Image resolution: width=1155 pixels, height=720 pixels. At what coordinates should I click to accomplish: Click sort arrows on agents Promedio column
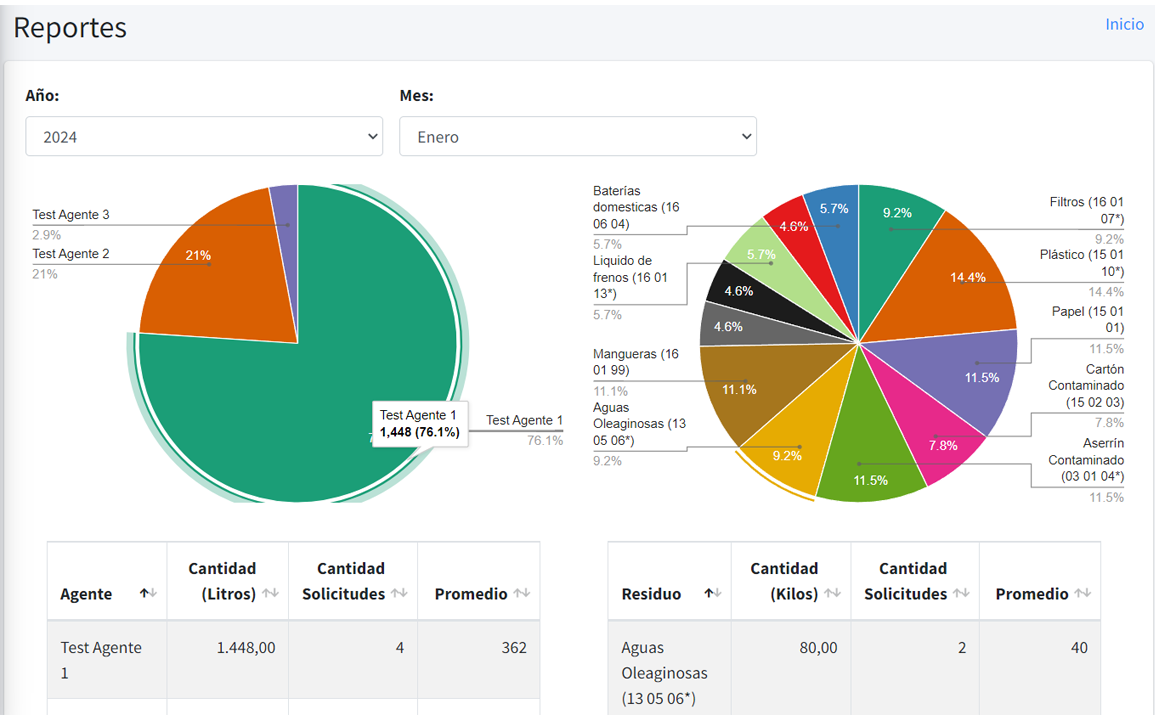point(521,594)
